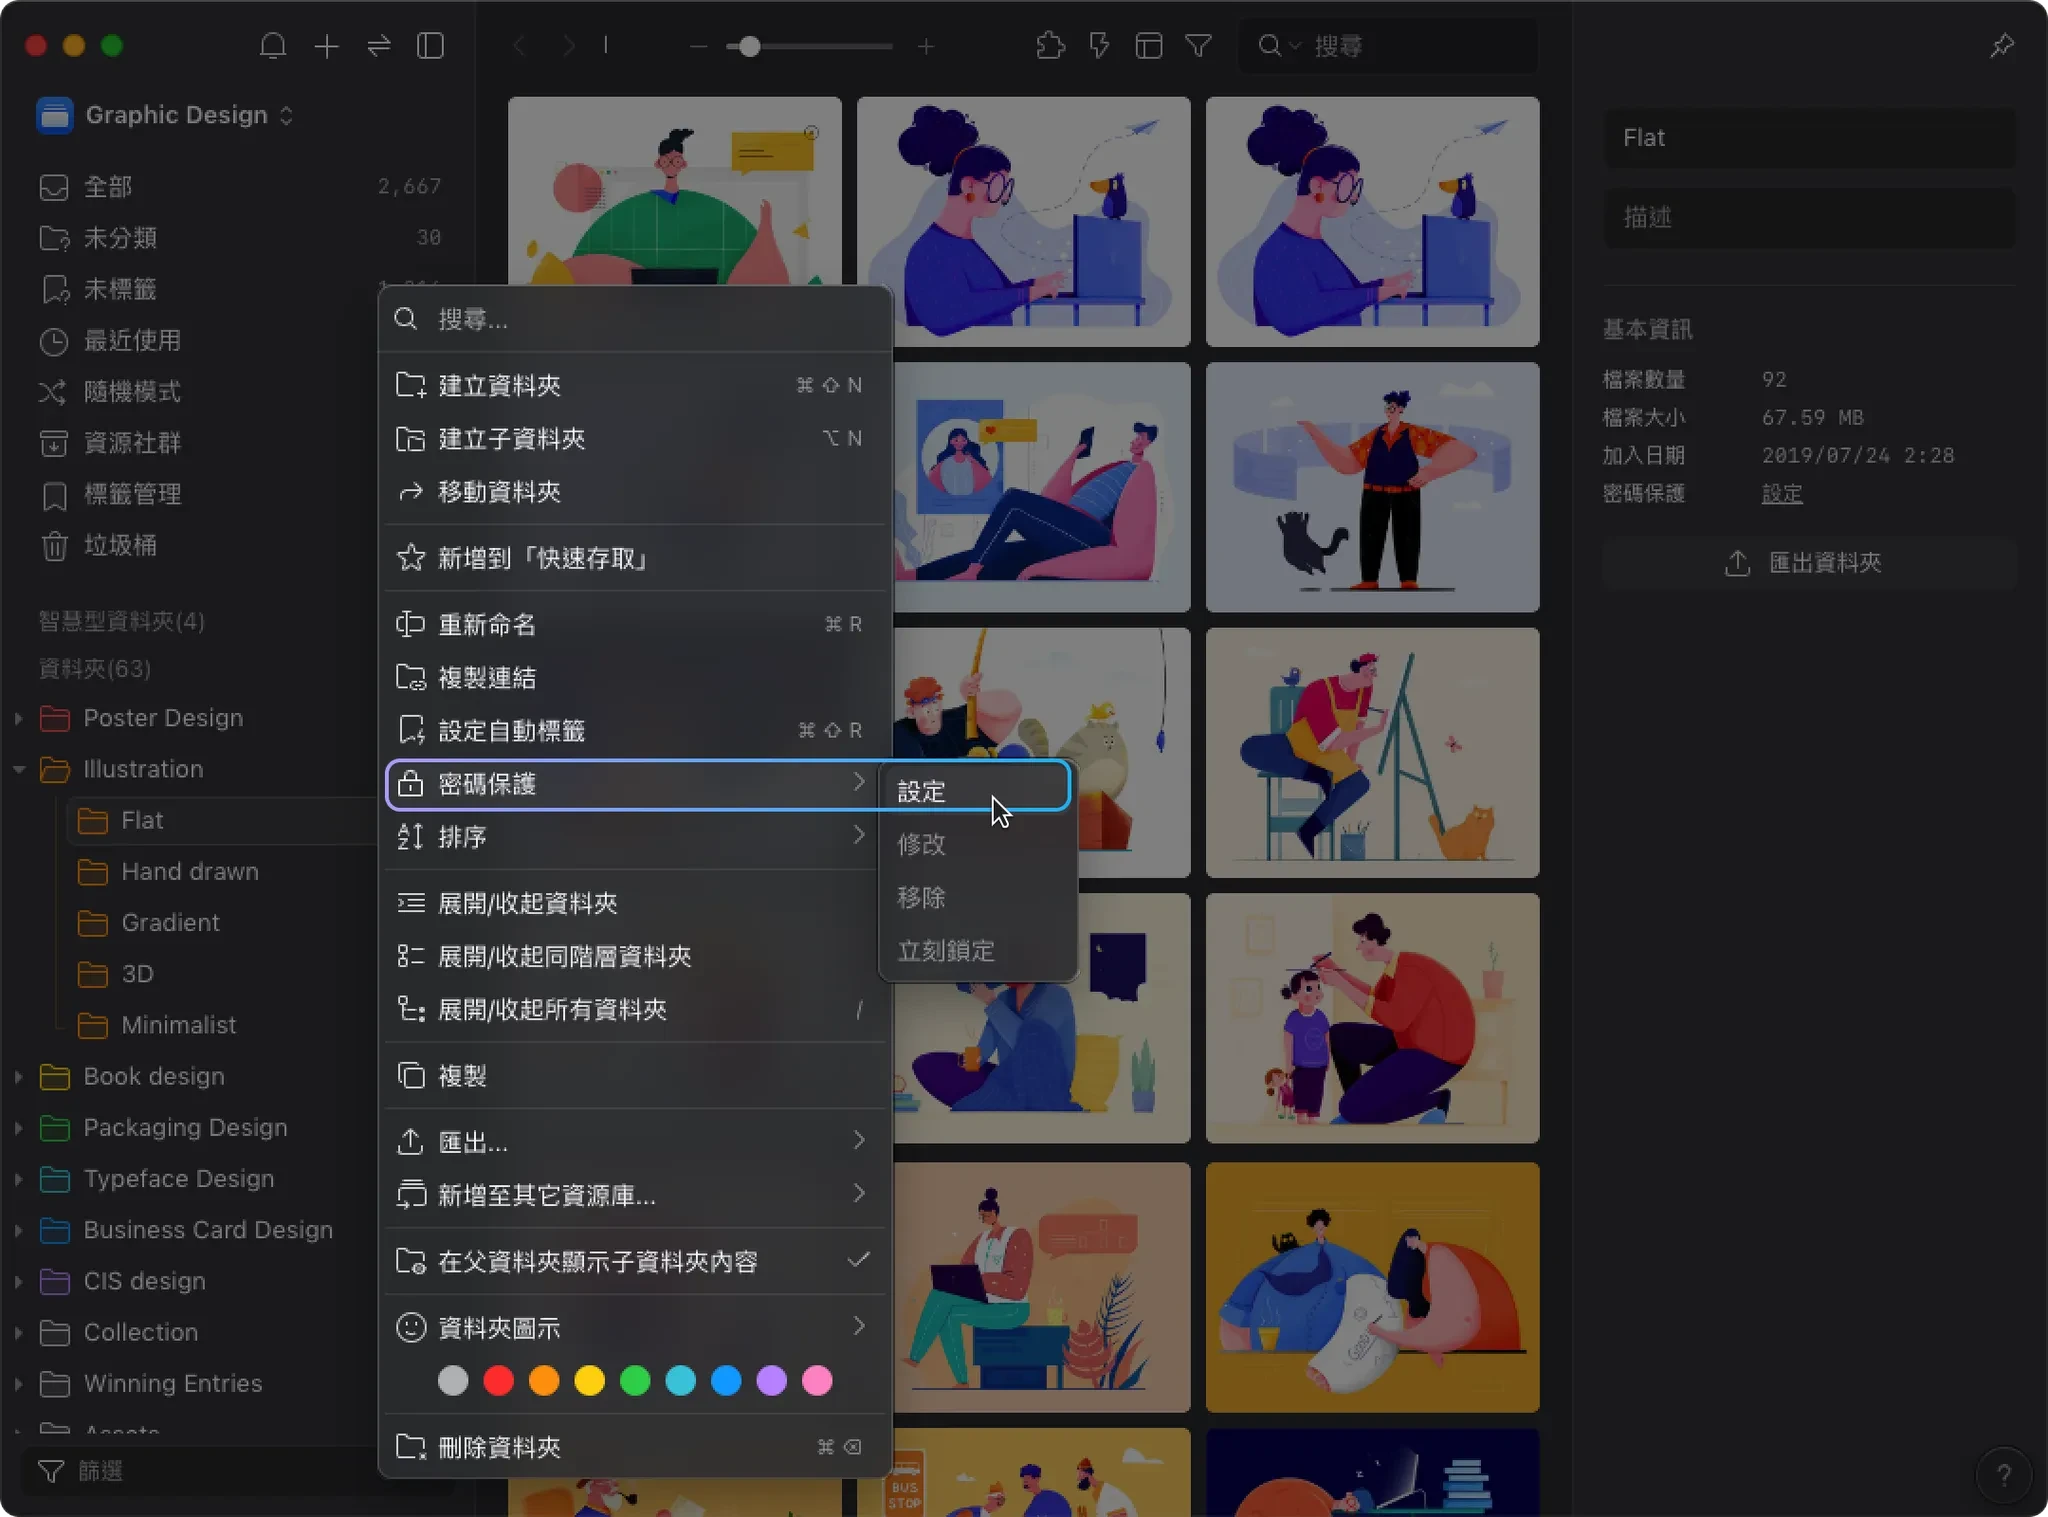Click the 匯出資料夾 export folder button
Image resolution: width=2048 pixels, height=1517 pixels.
(x=1808, y=562)
